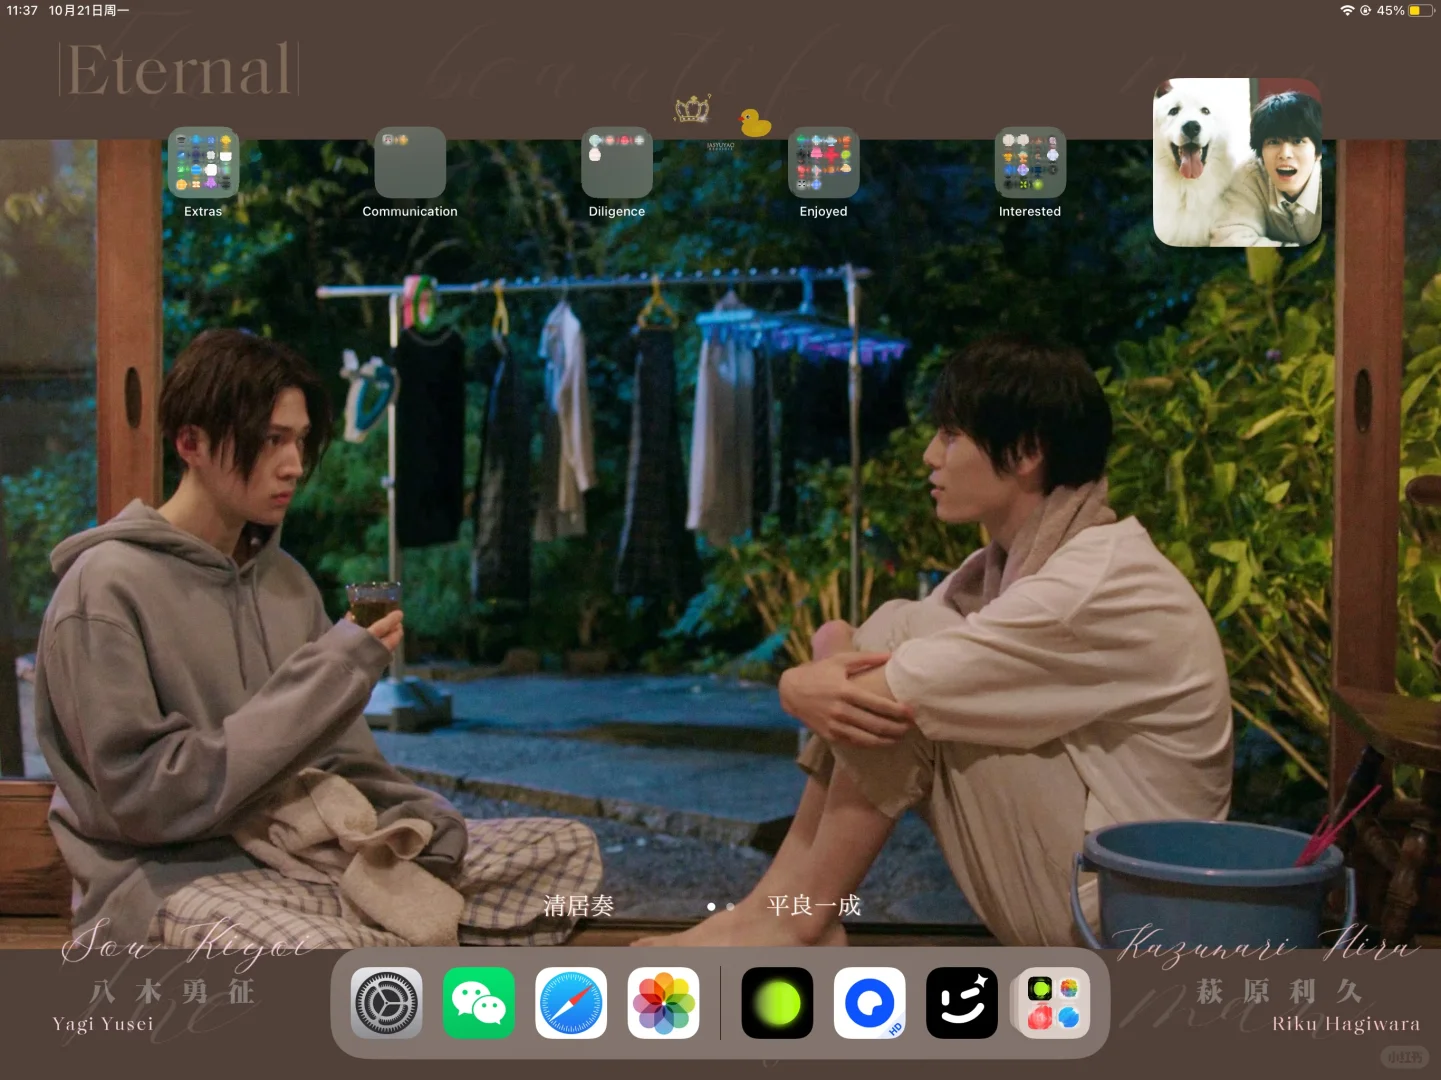Tap the battery indicator in status bar
The height and width of the screenshot is (1080, 1441).
point(1421,10)
